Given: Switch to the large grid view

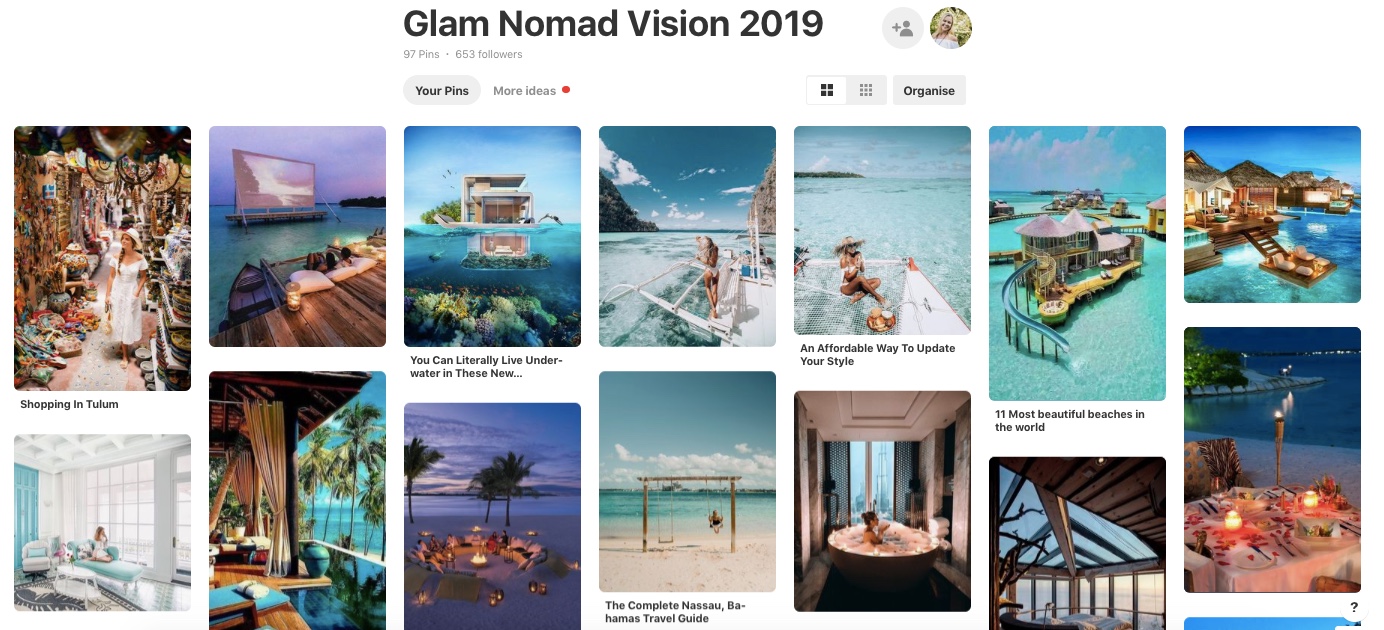Looking at the screenshot, I should click(x=827, y=90).
